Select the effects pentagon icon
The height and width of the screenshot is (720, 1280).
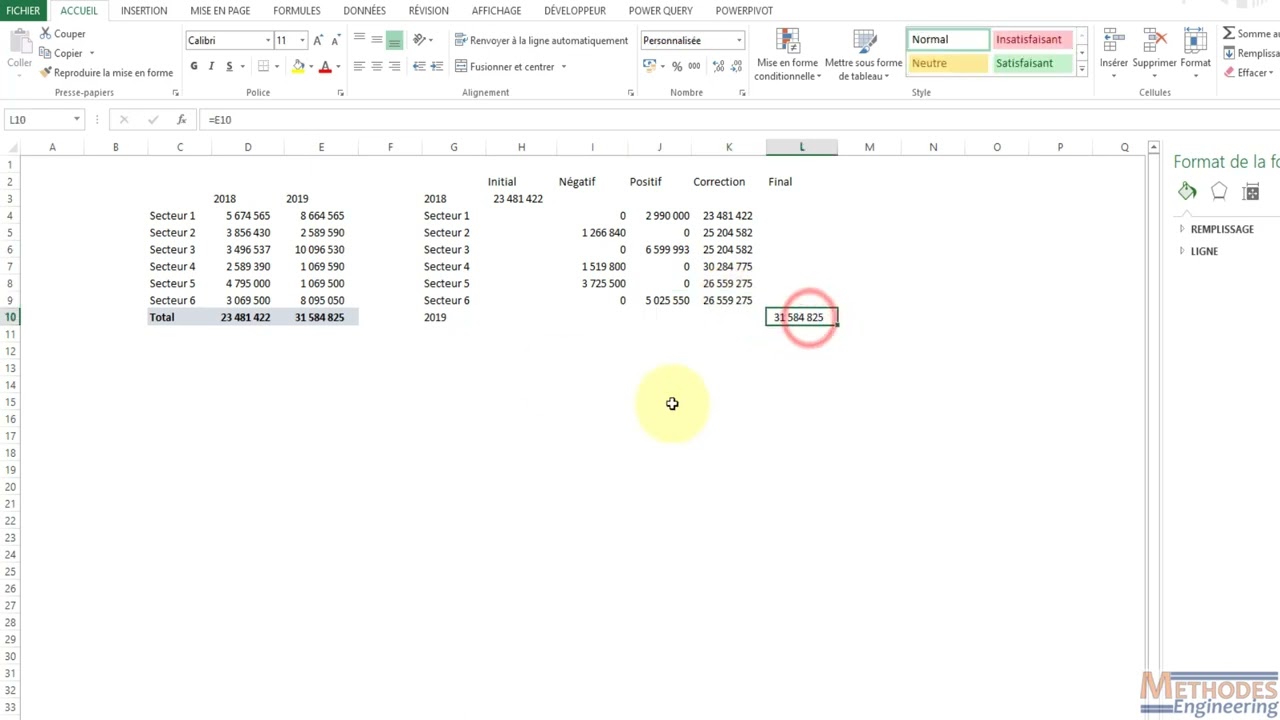tap(1219, 191)
